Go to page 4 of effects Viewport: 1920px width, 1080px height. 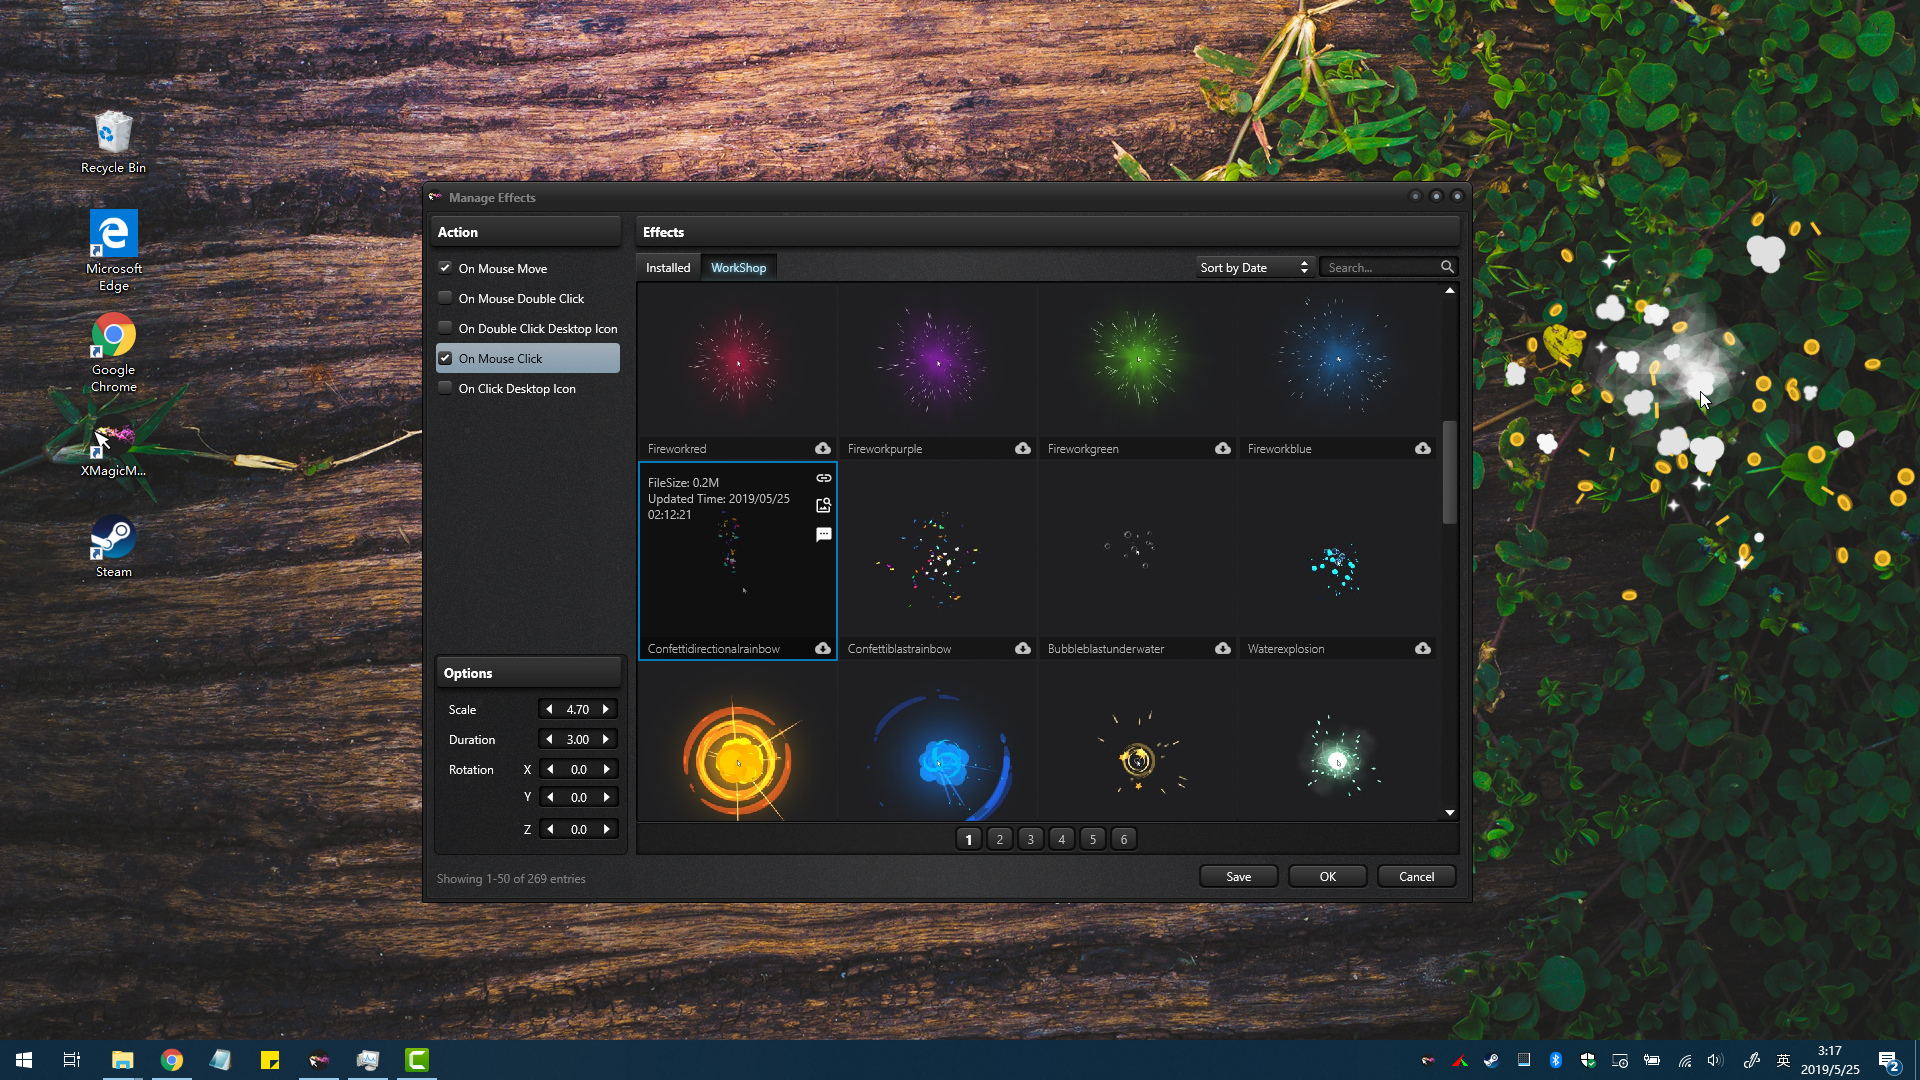tap(1061, 838)
